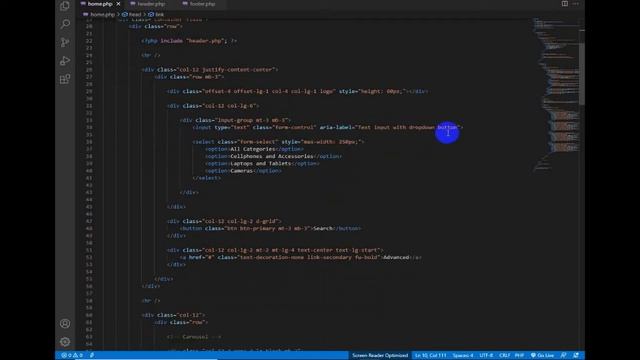Click the 'Cameras' option text
The width and height of the screenshot is (640, 360).
pyautogui.click(x=242, y=171)
